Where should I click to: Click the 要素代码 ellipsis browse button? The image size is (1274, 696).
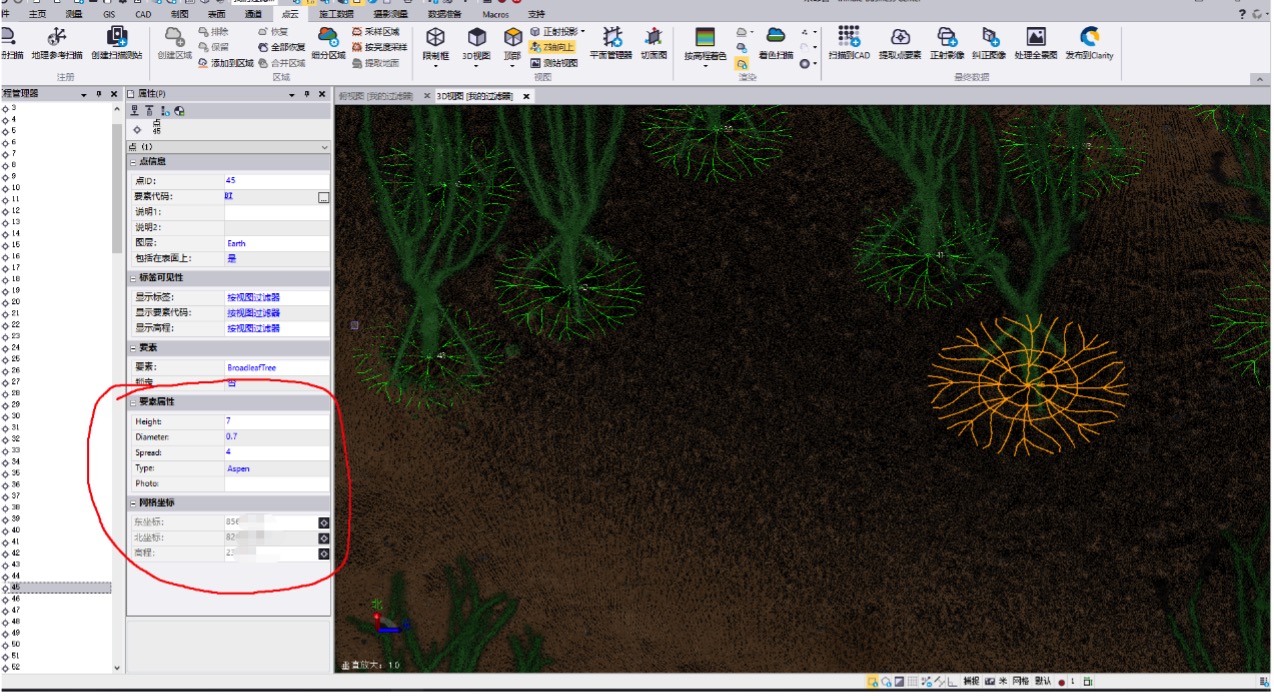323,198
